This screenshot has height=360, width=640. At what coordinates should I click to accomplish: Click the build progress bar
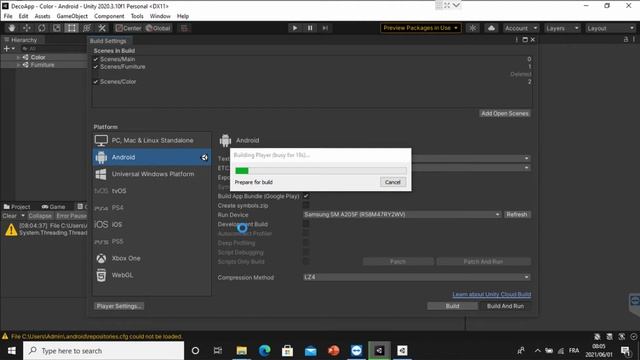pos(321,171)
